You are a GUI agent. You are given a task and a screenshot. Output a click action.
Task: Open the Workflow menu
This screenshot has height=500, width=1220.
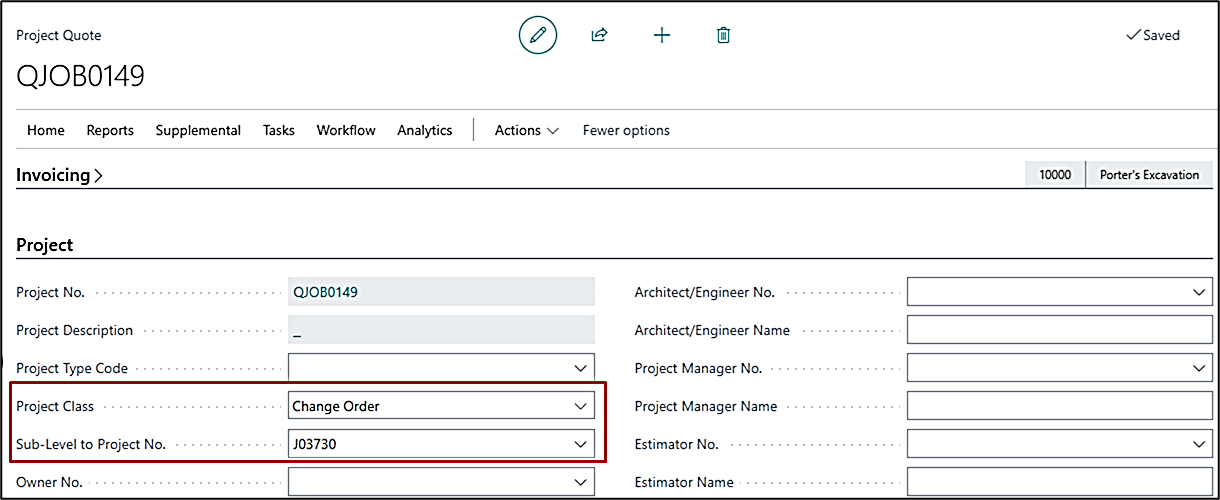pos(346,130)
